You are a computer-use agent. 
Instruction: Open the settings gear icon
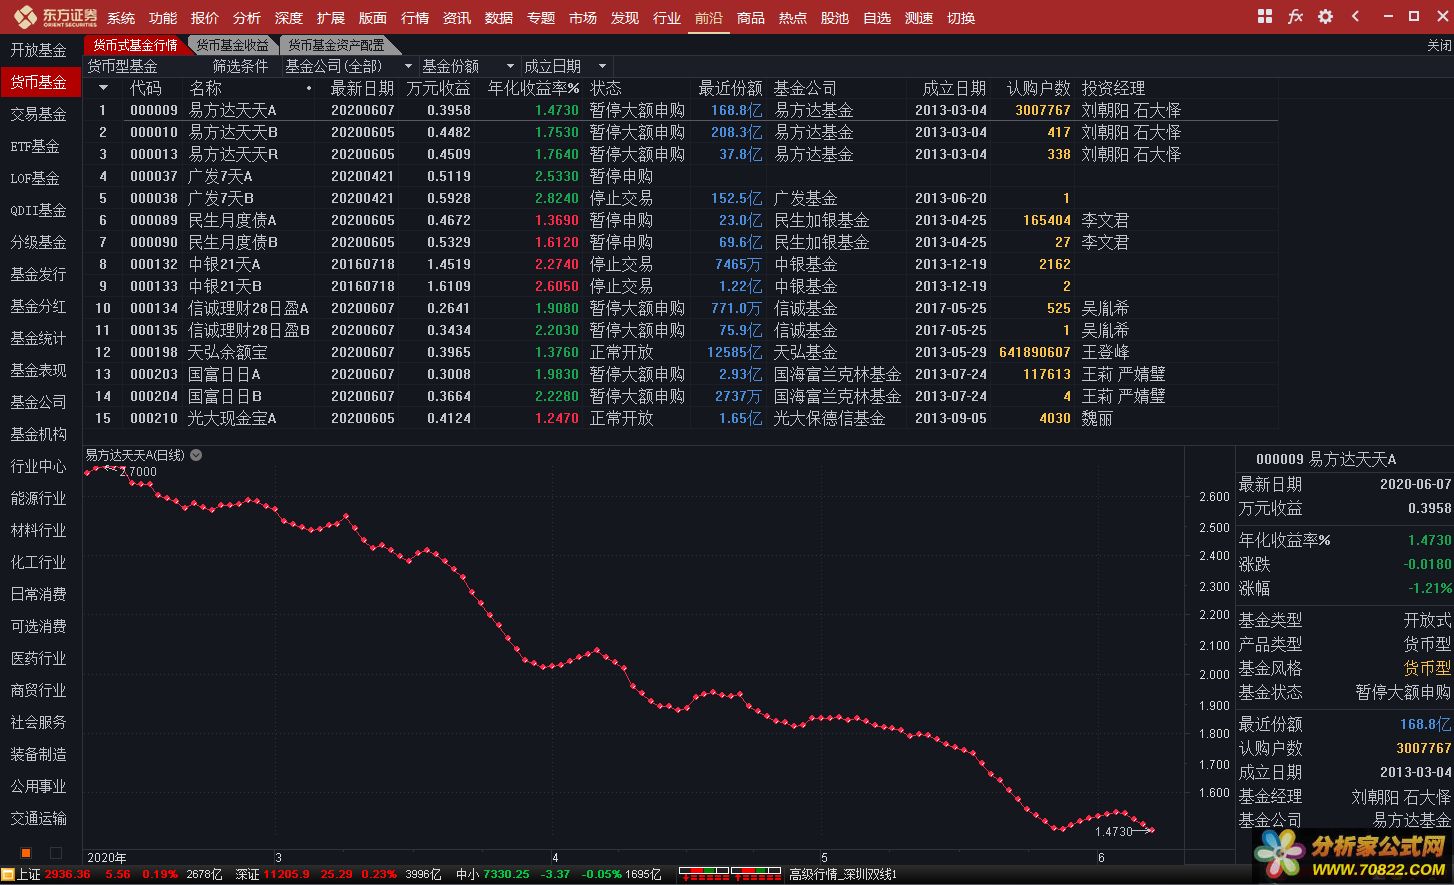point(1325,16)
